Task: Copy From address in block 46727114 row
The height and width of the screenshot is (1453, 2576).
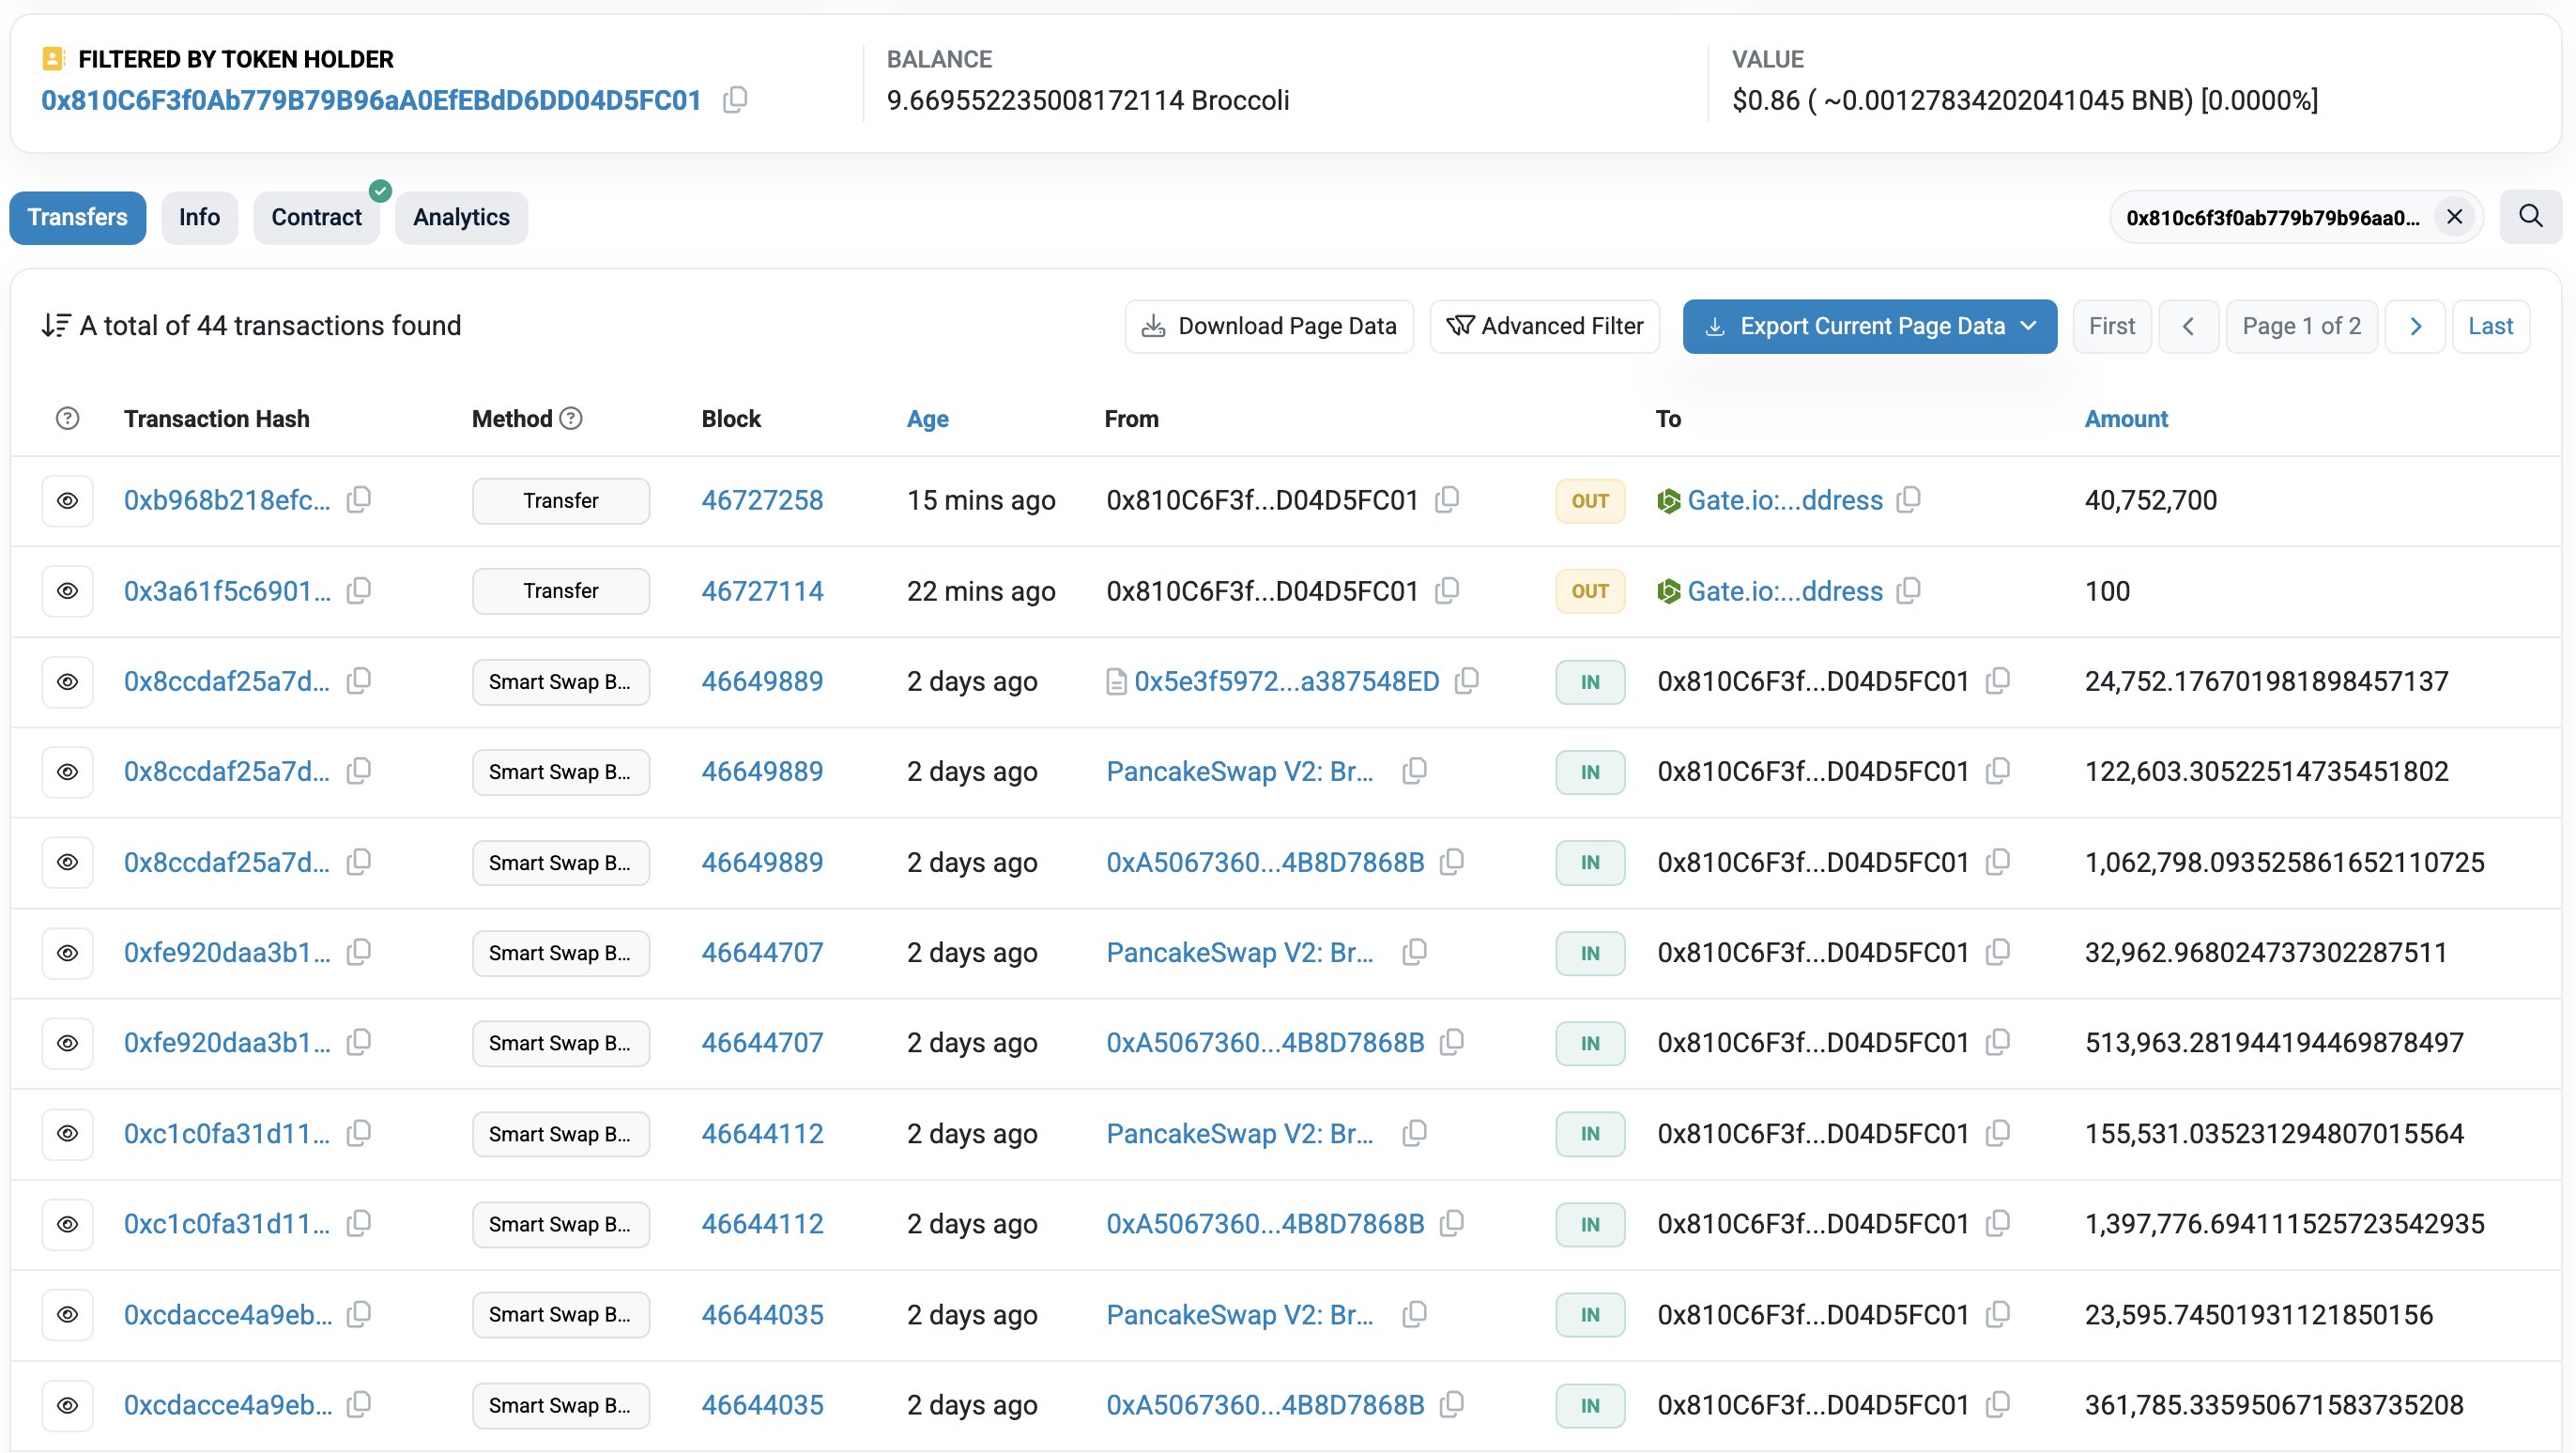Action: [1447, 590]
